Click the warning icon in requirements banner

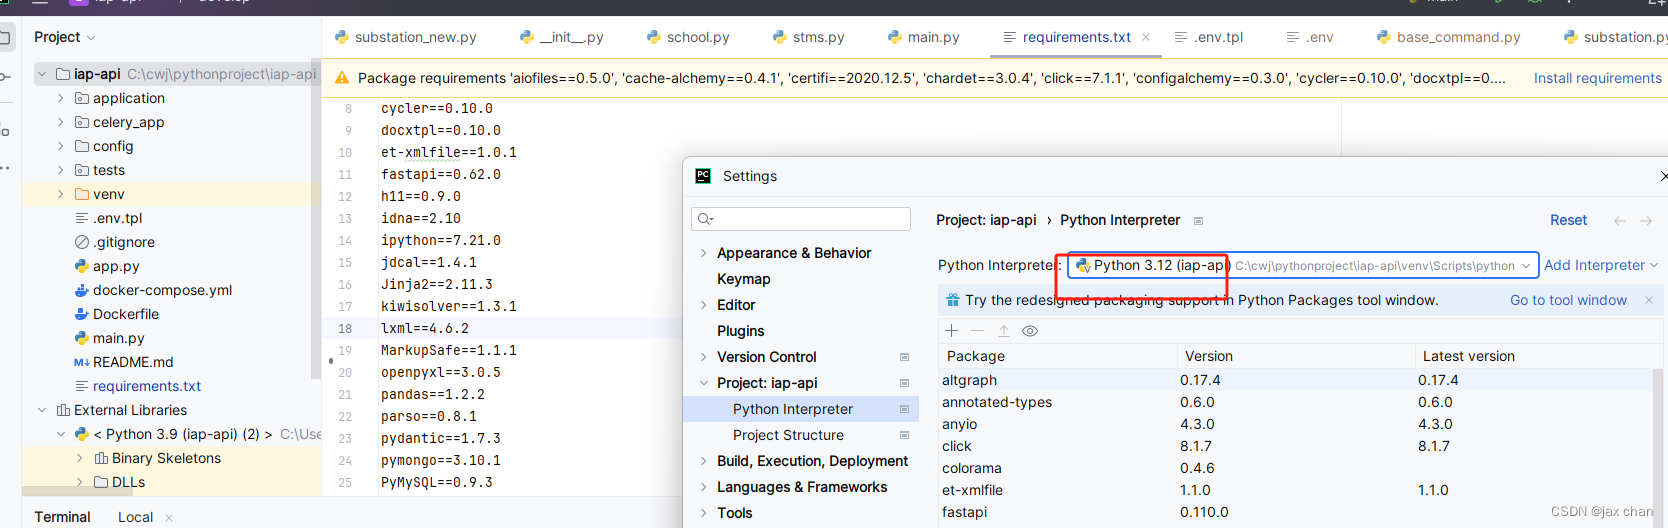(x=342, y=78)
